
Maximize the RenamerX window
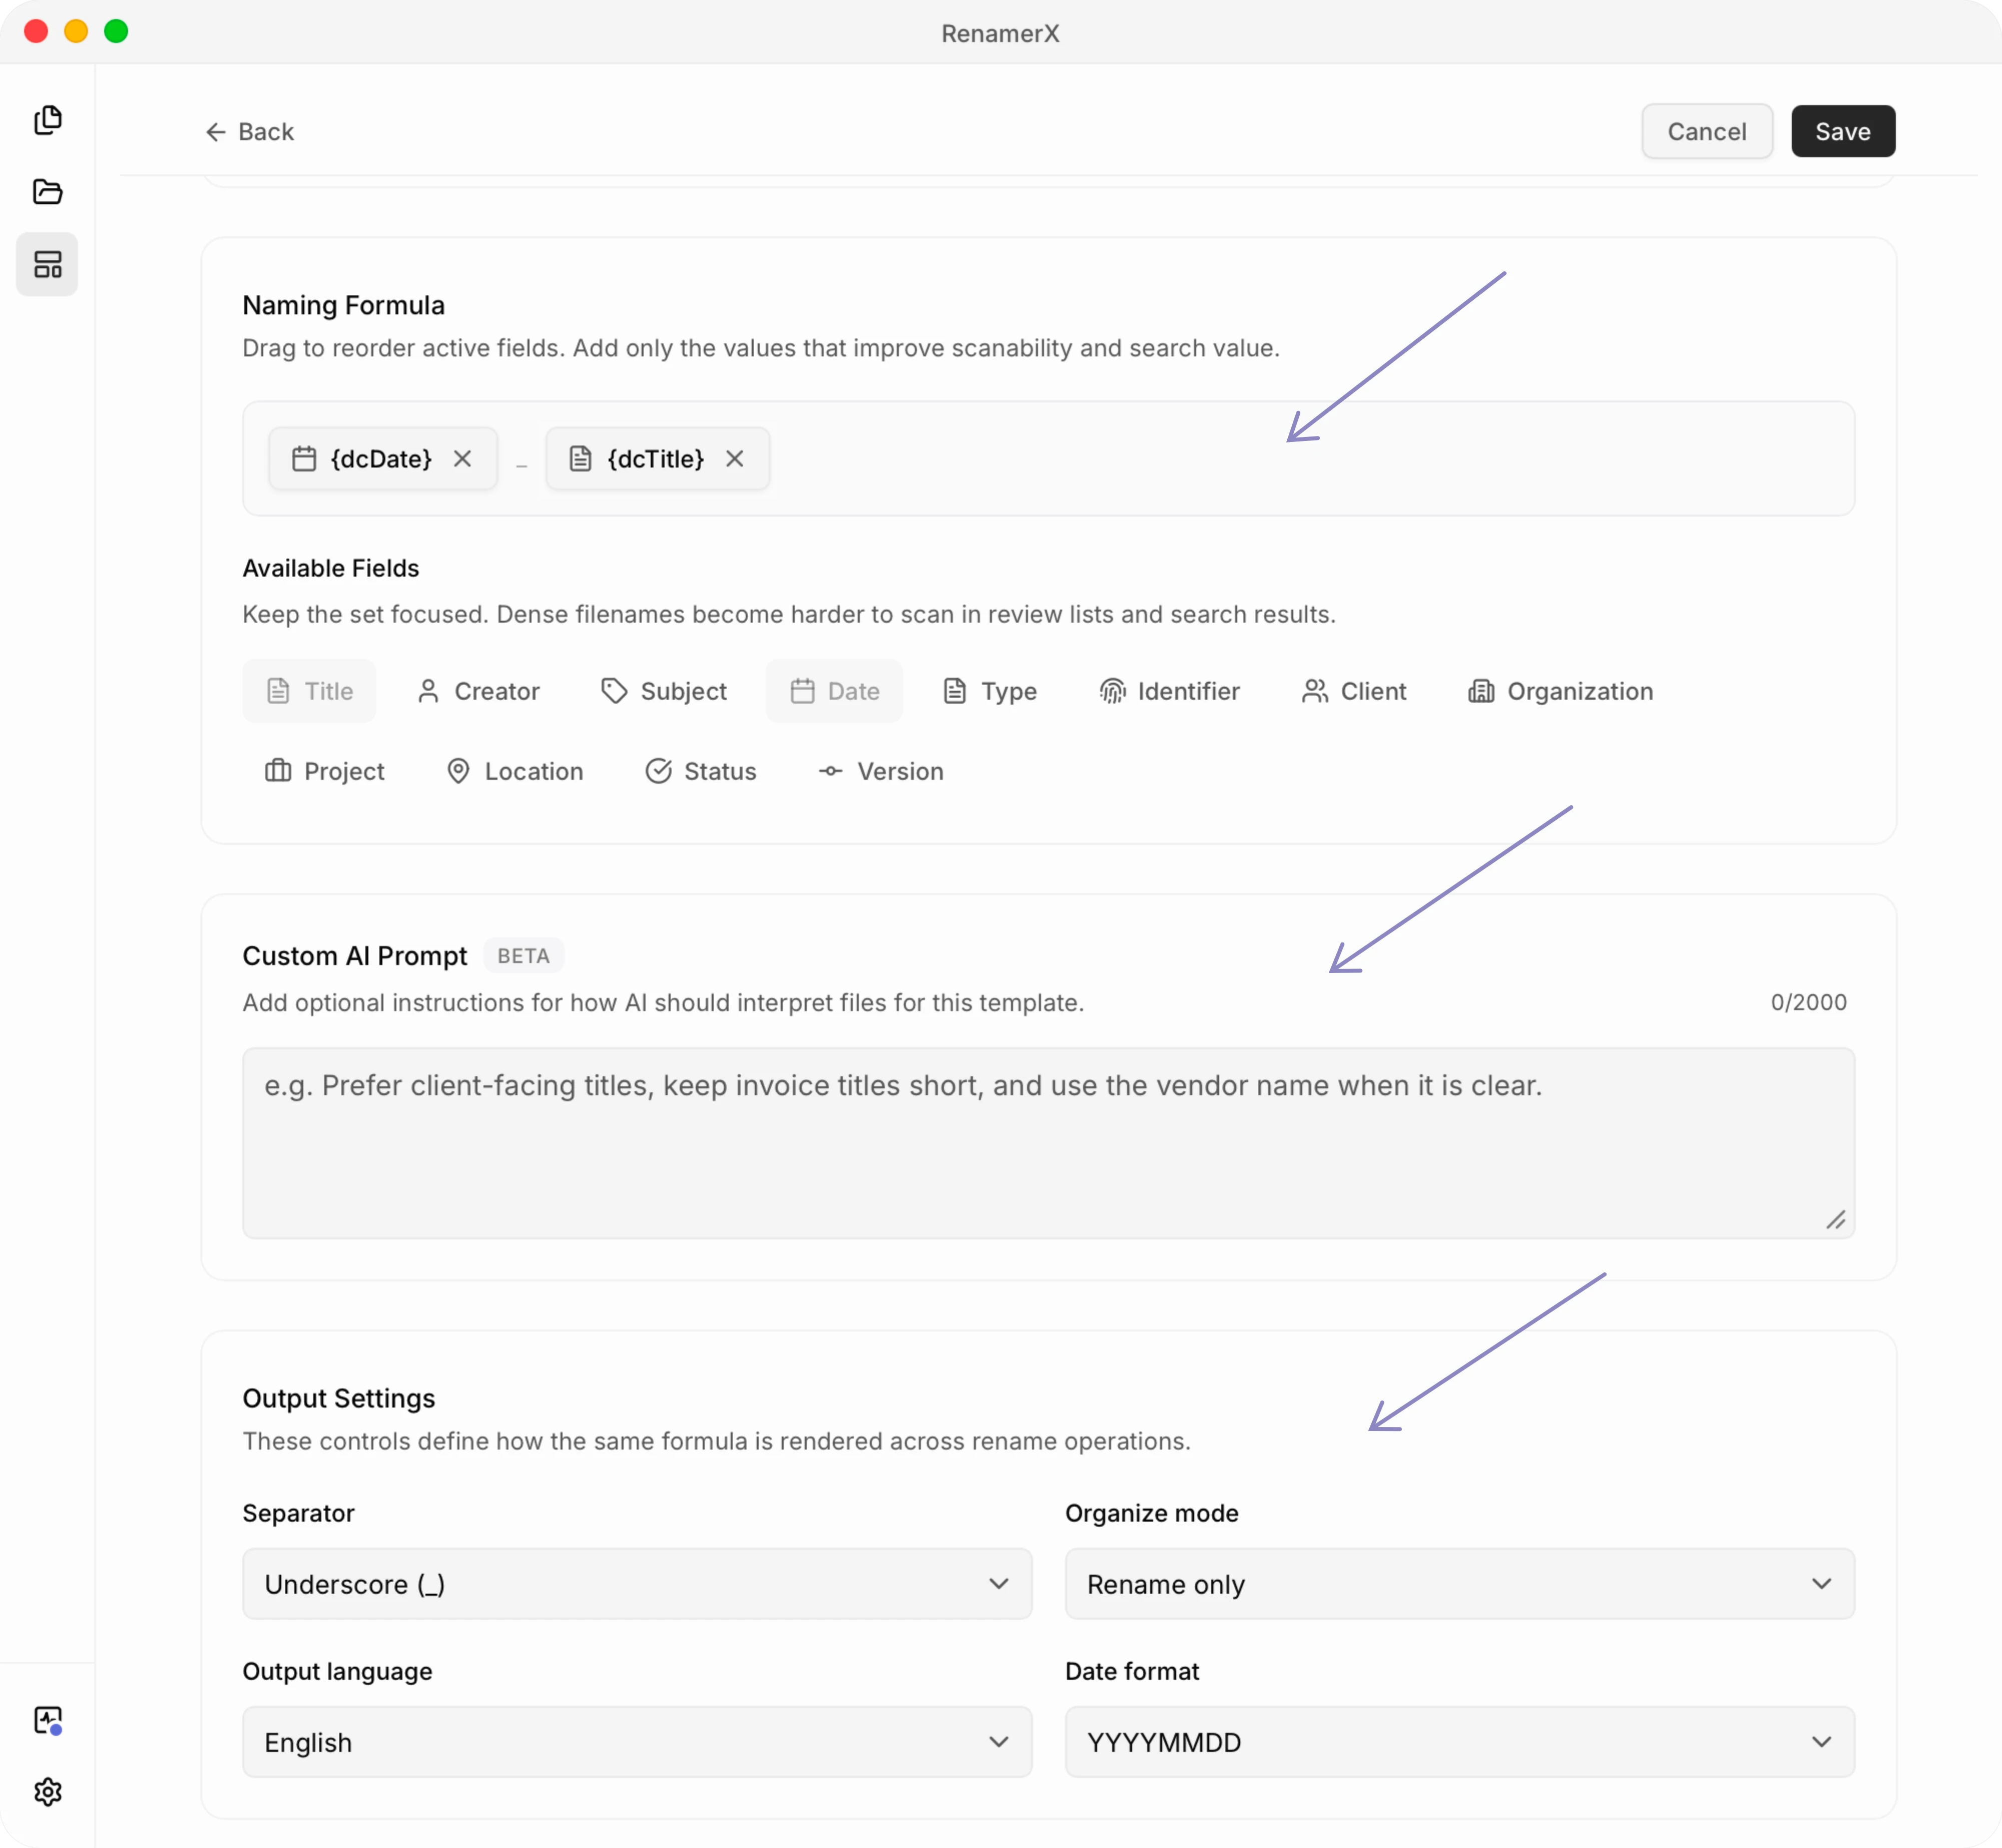116,31
